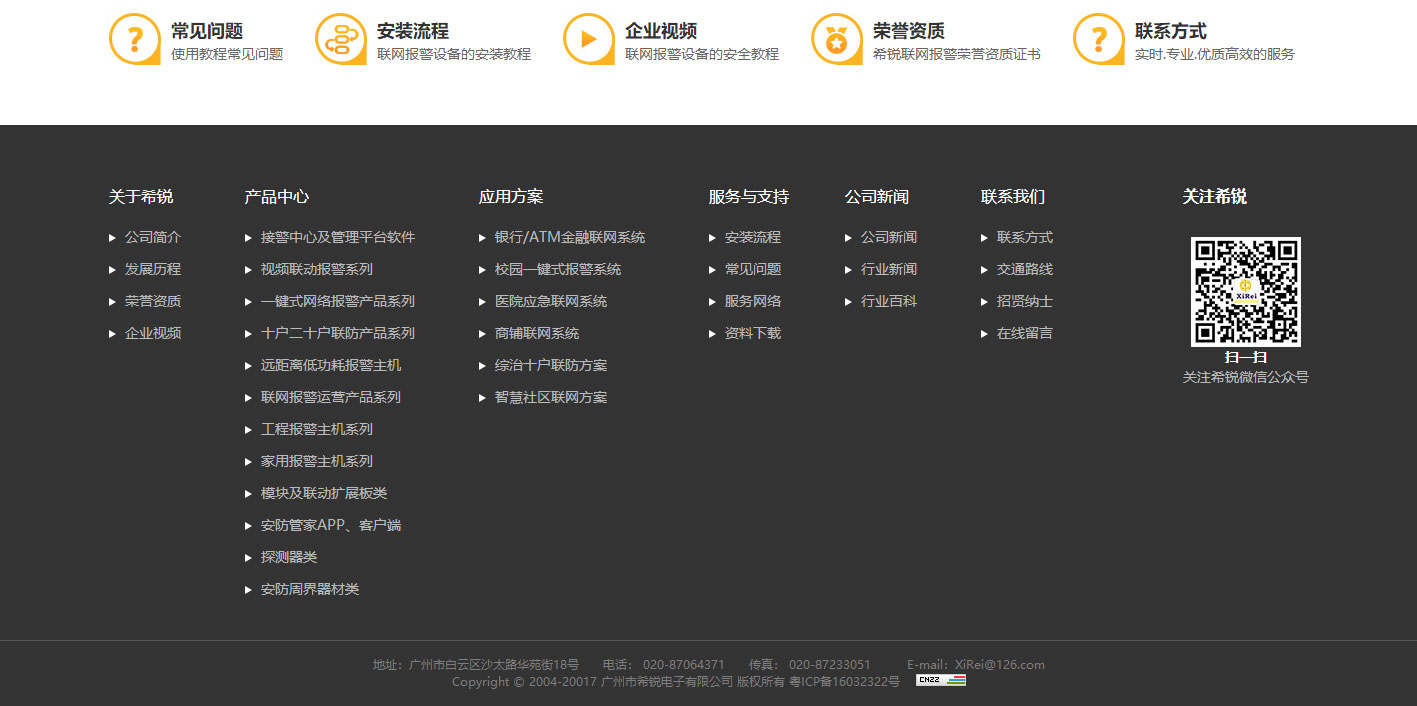Screen dimensions: 1417x706
Task: Open the 行业百科 news link
Action: pyautogui.click(x=889, y=301)
